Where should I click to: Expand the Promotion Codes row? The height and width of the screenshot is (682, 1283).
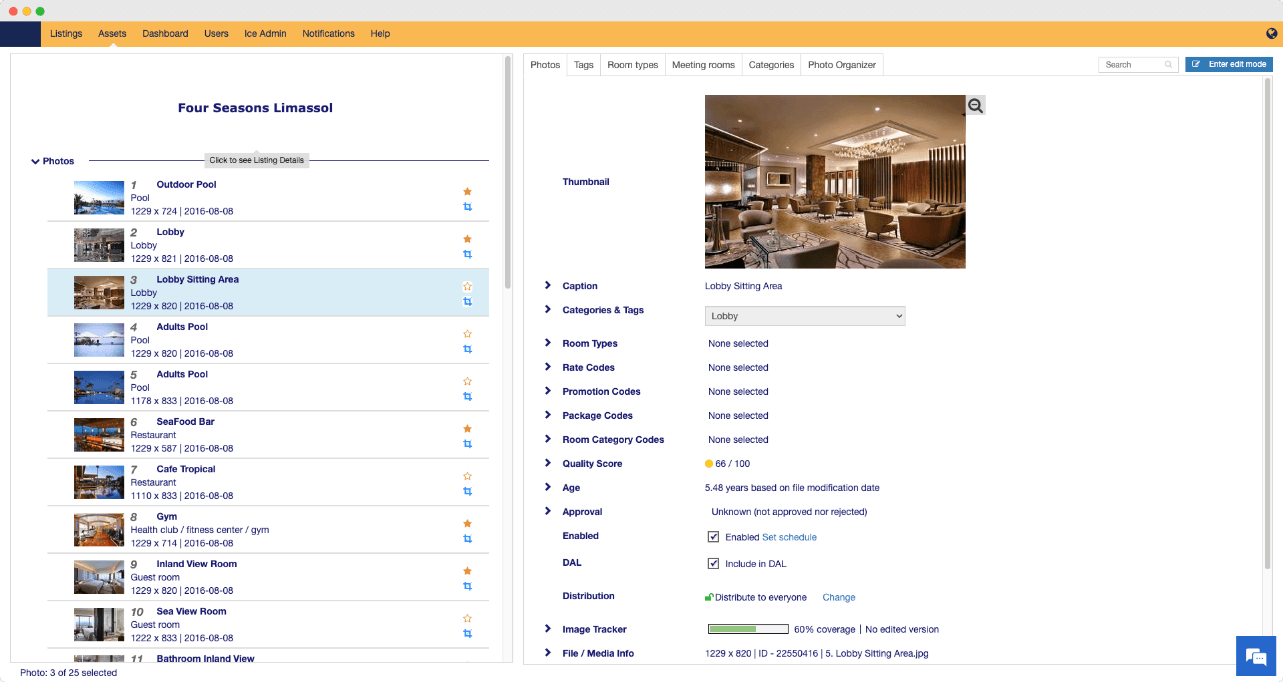(x=548, y=391)
